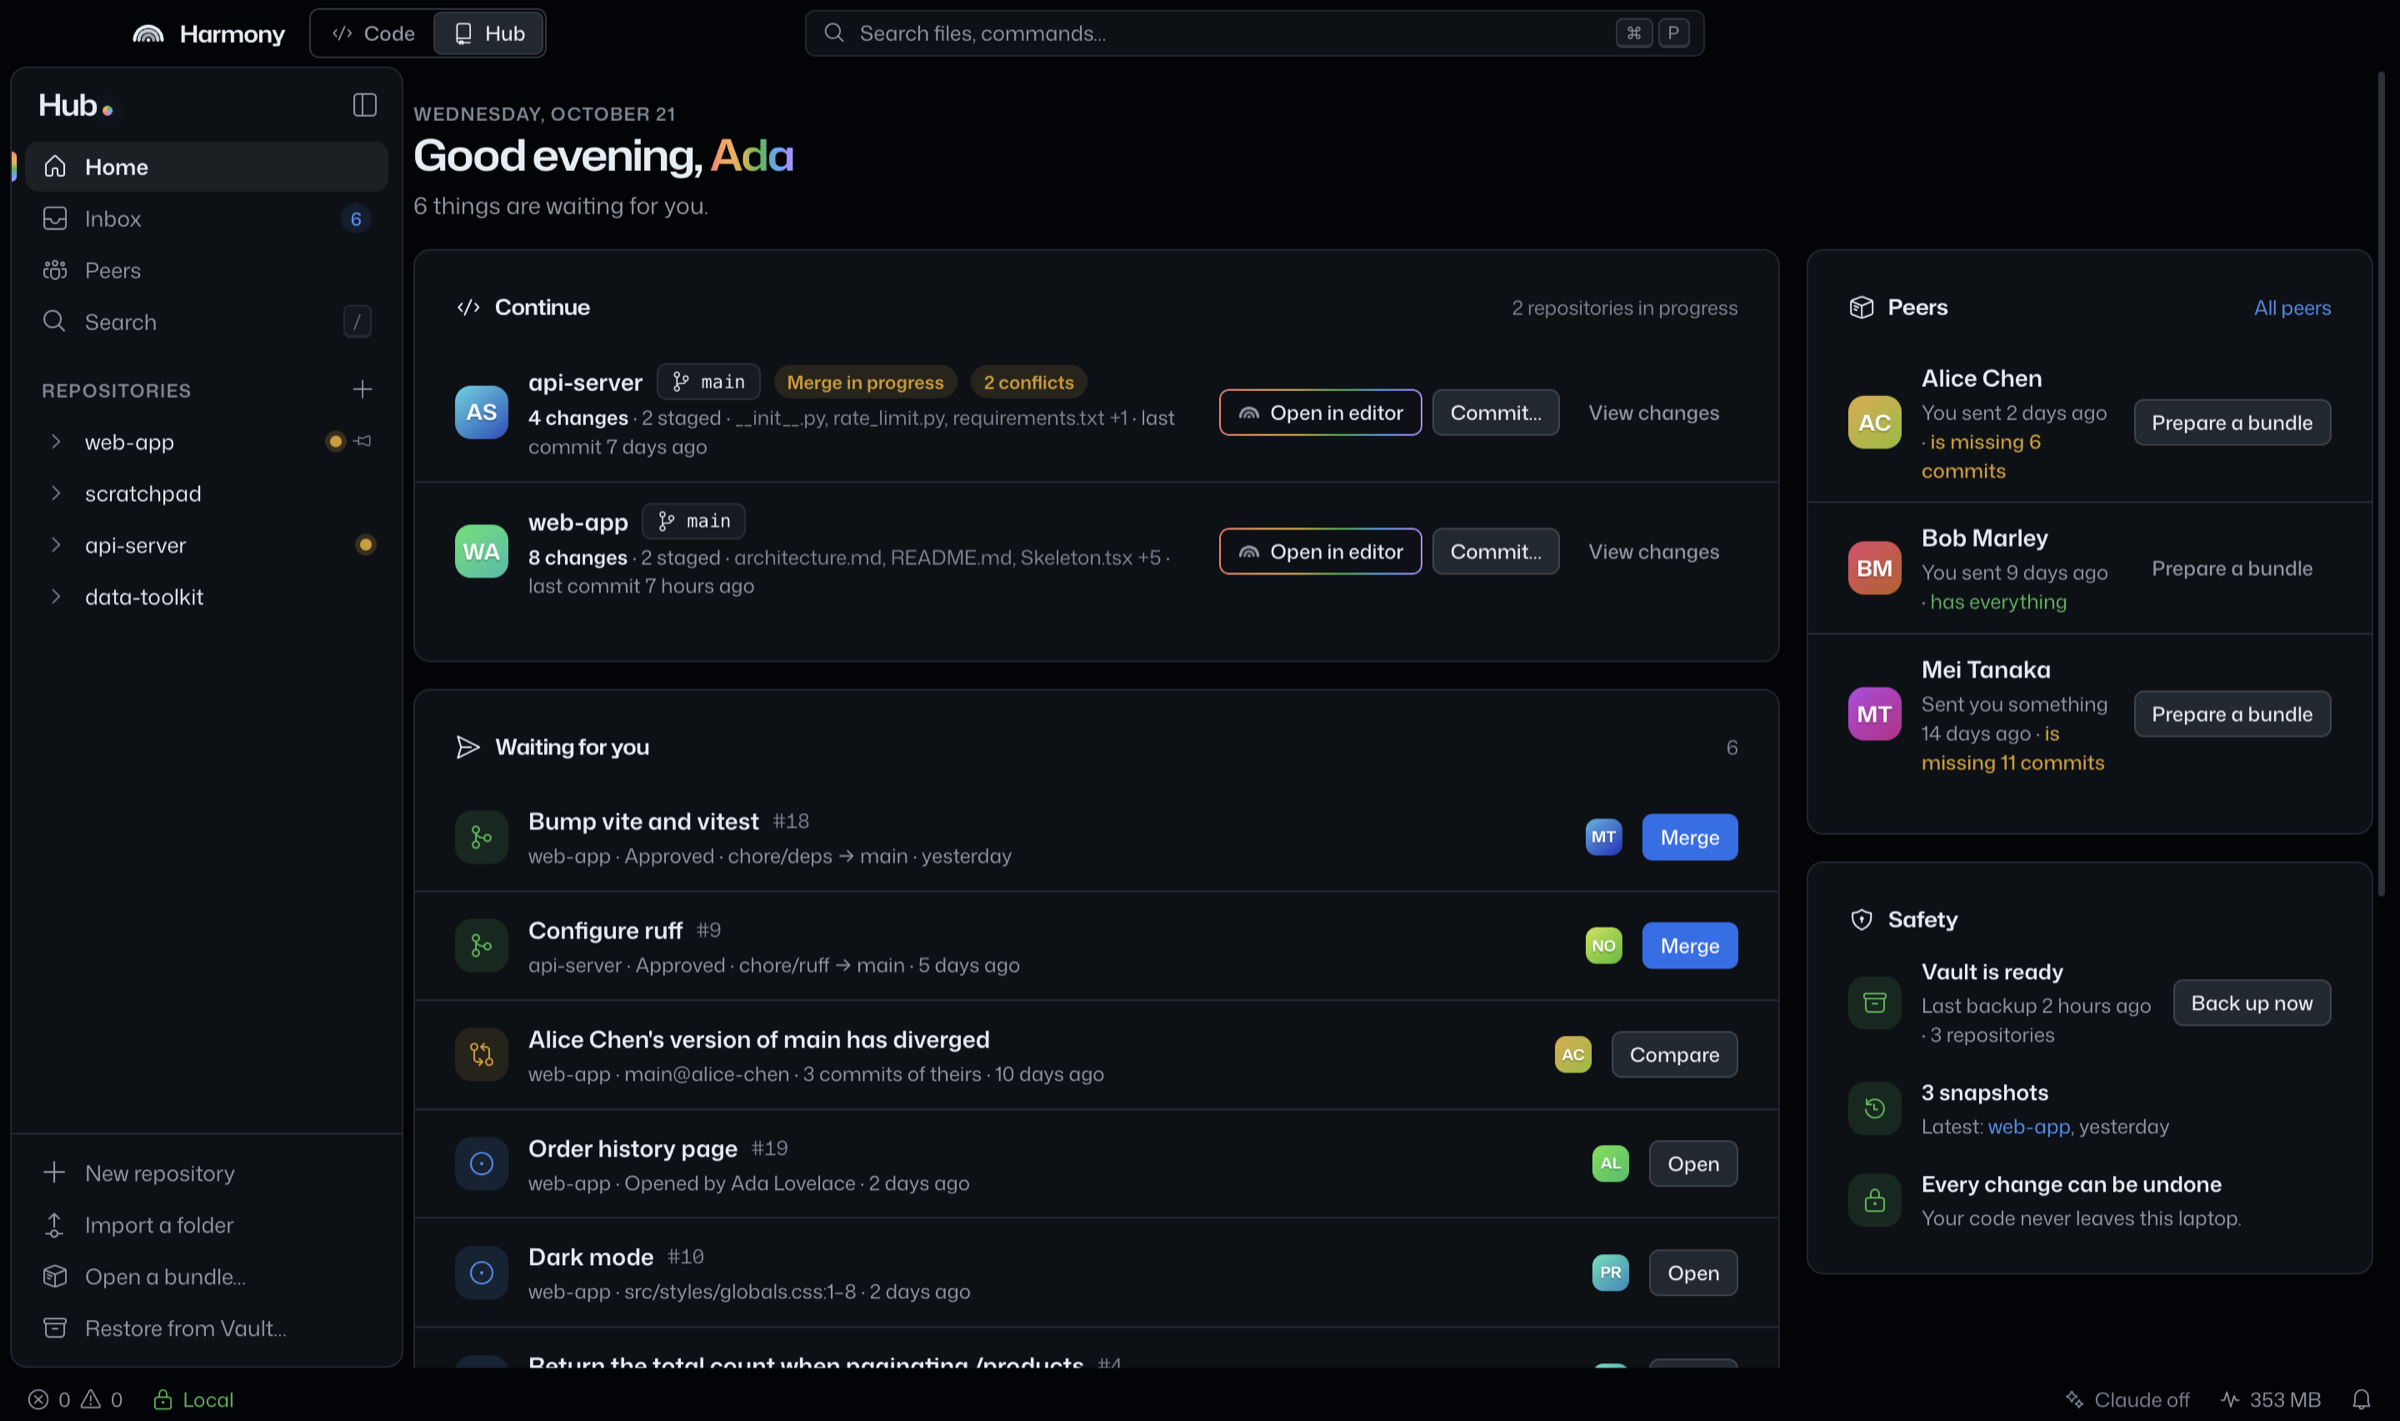Click the AS avatar for api-server
Screen dimensions: 2400x1421
click(x=481, y=412)
